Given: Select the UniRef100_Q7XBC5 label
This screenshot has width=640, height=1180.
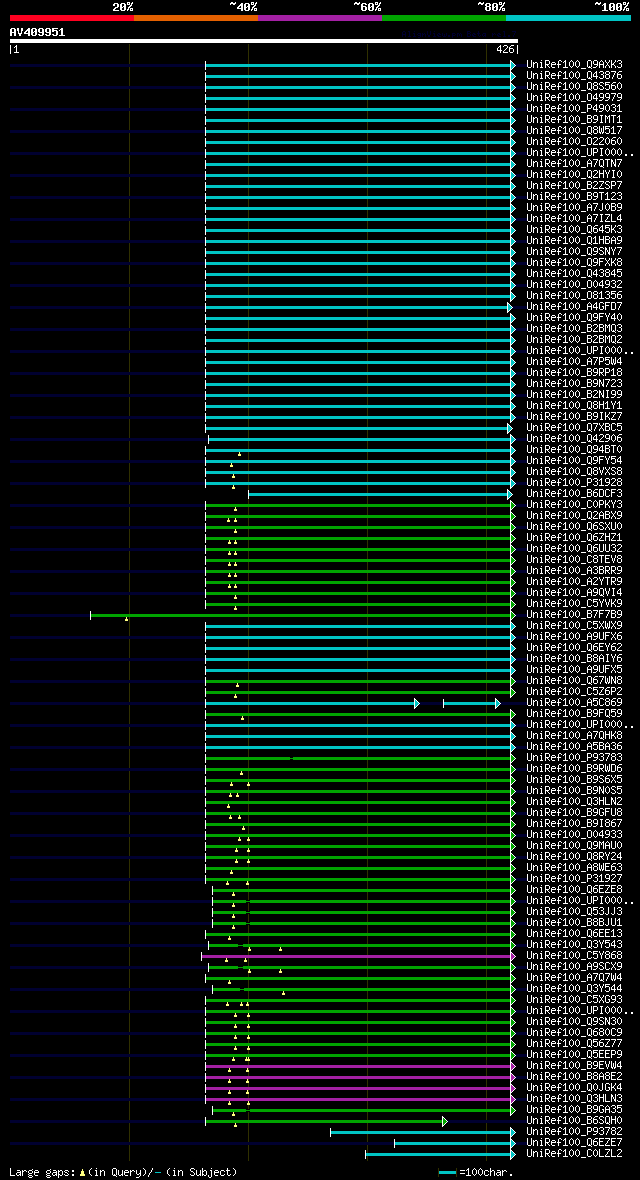Looking at the screenshot, I should pos(574,427).
